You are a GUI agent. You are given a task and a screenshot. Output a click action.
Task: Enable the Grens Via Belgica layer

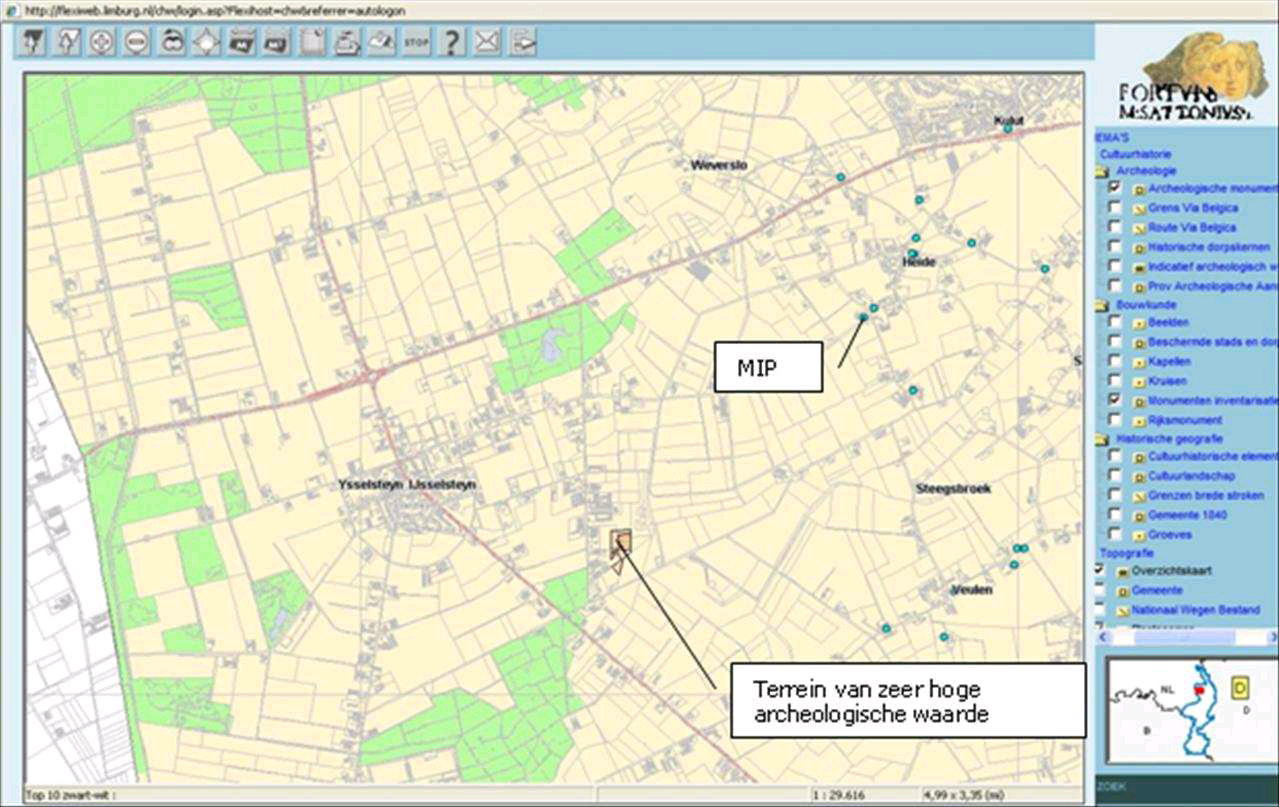click(x=1114, y=207)
